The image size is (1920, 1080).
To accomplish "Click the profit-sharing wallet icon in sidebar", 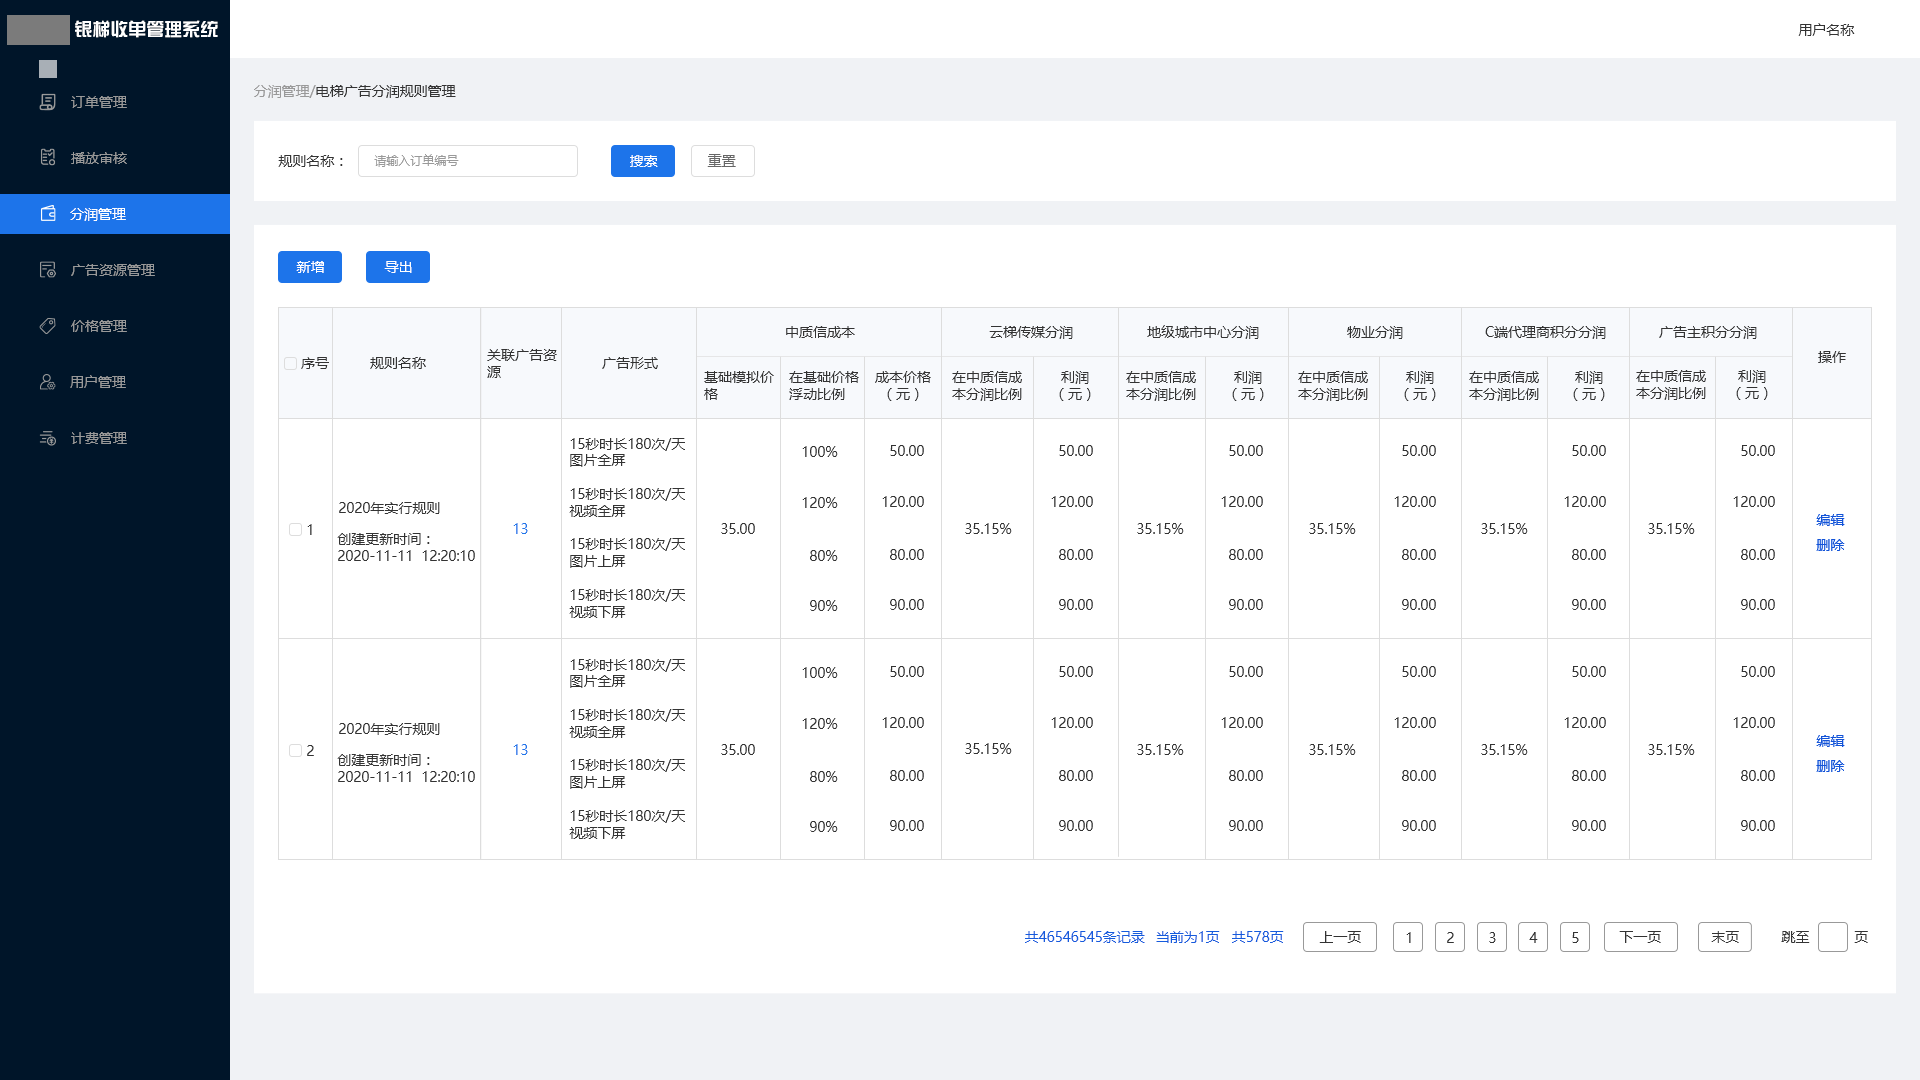I will 47,214.
